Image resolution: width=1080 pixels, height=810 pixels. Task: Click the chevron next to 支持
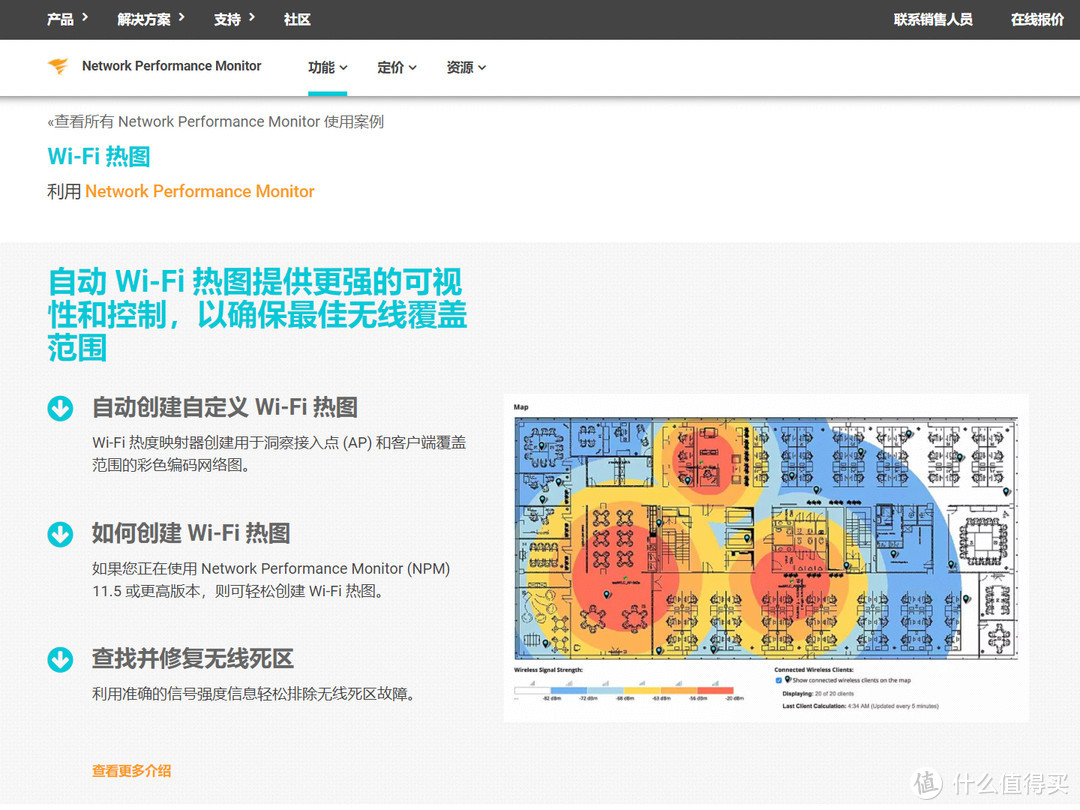252,18
